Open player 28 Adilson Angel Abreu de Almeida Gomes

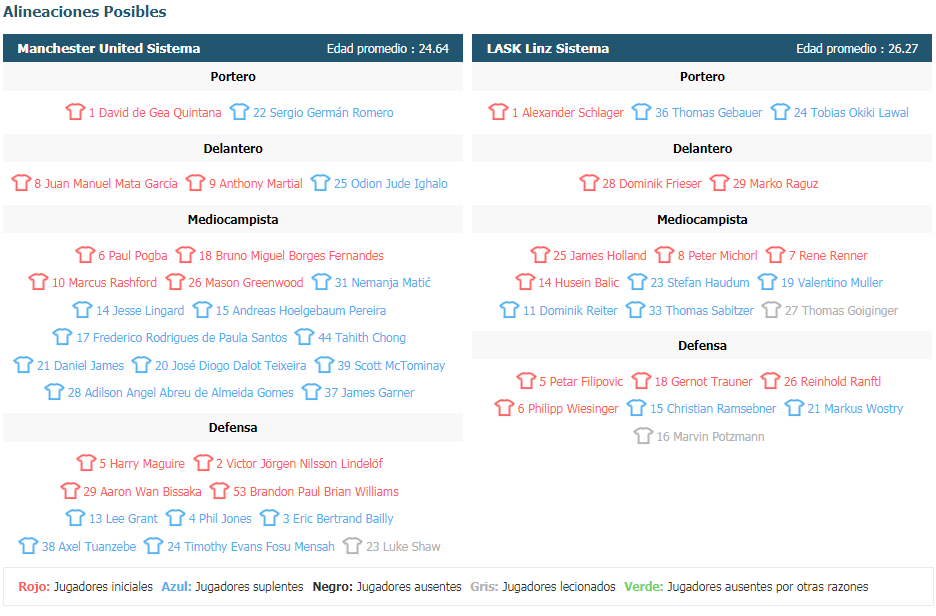pos(181,393)
